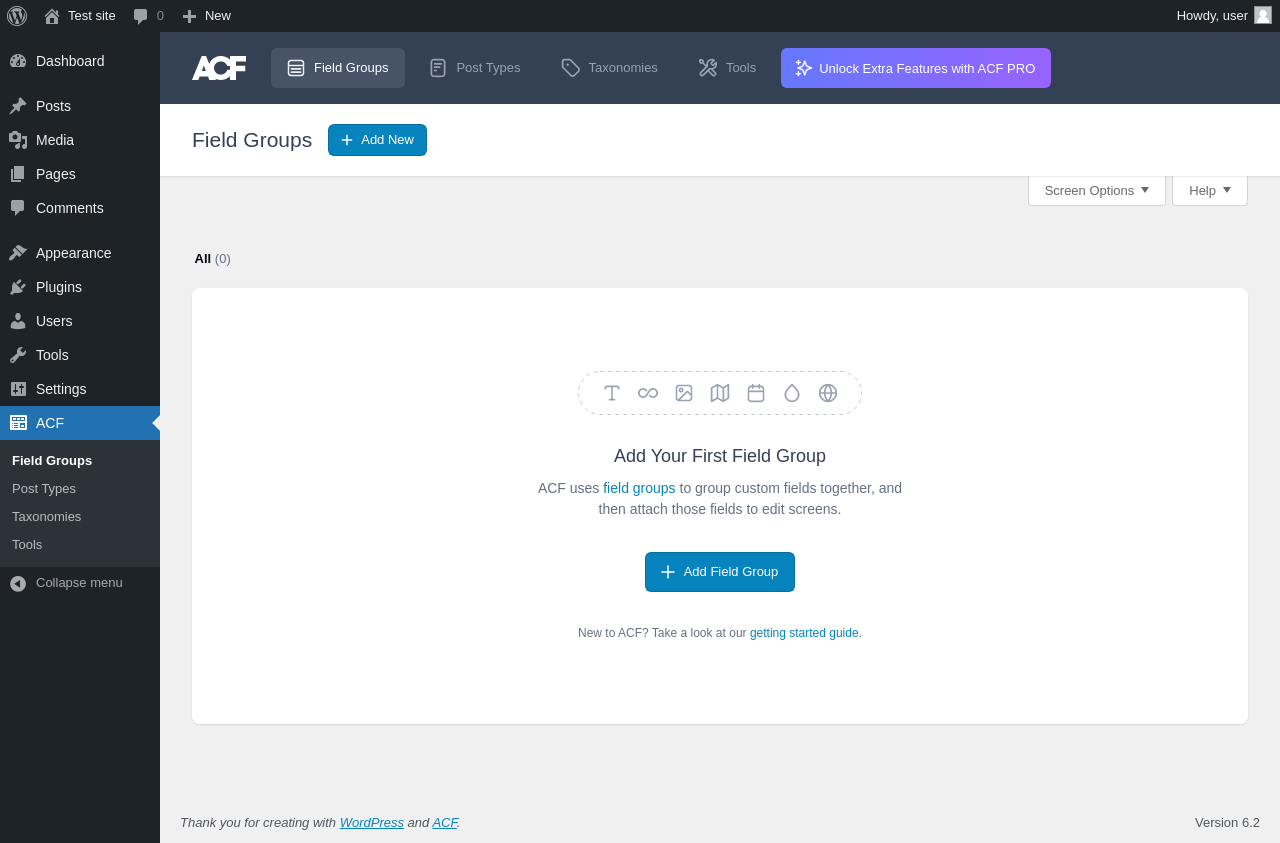Click the Dashboard menu label

[x=70, y=61]
